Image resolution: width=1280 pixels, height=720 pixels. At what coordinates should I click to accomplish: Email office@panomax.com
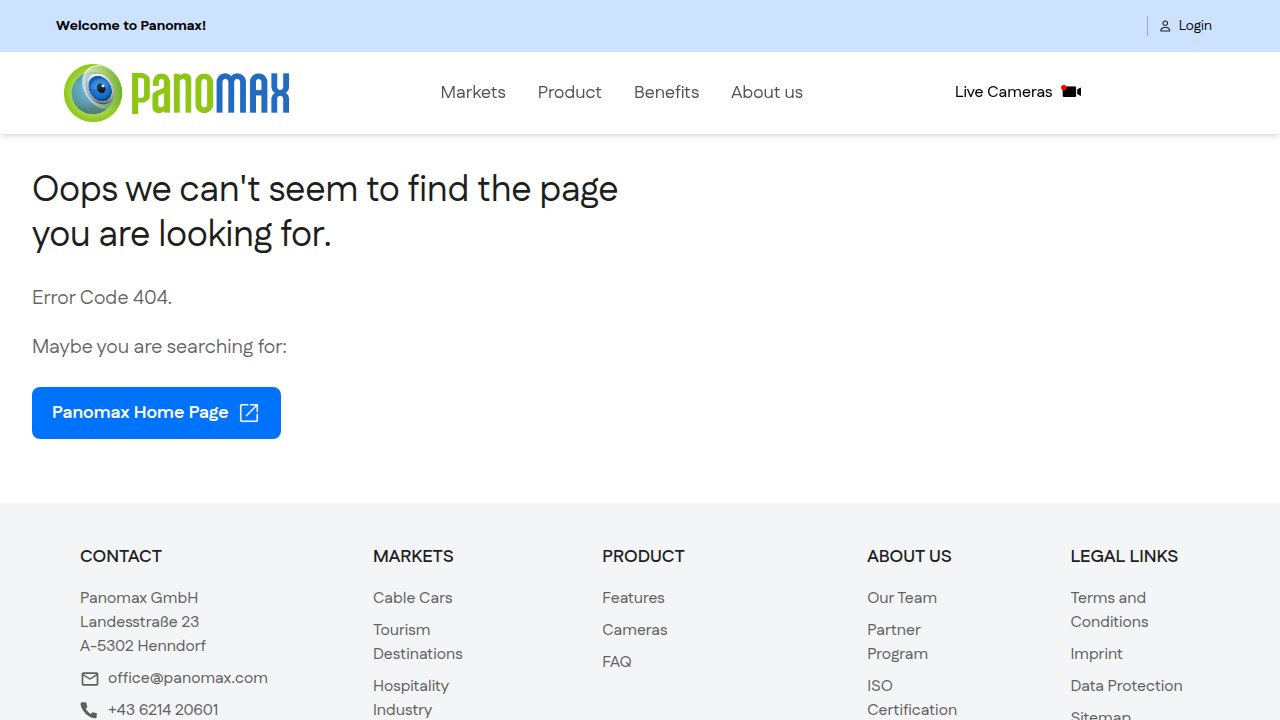pyautogui.click(x=188, y=678)
